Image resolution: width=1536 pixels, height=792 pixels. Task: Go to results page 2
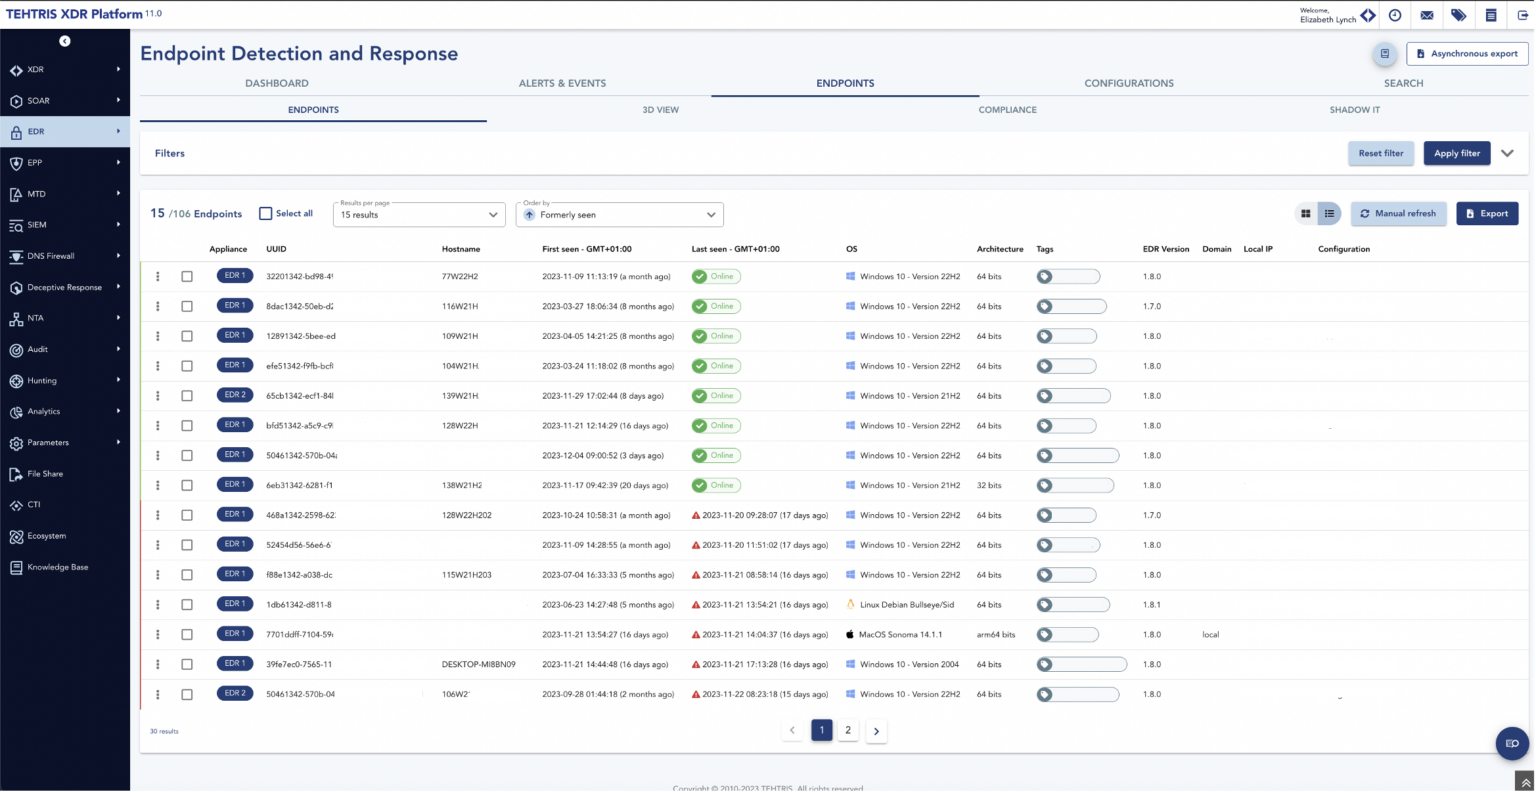tap(848, 730)
